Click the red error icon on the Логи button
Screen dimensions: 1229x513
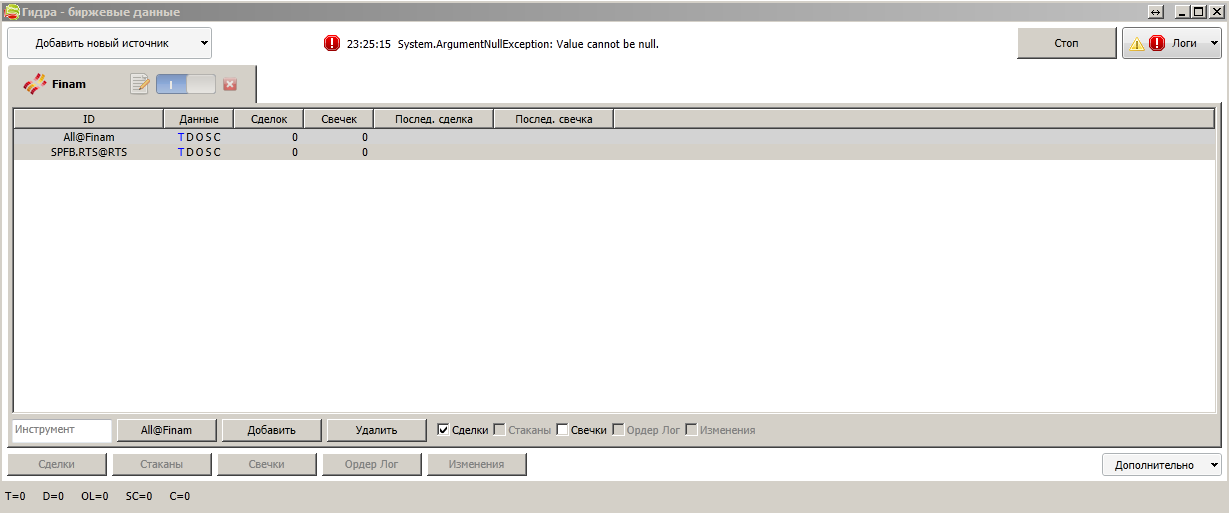pyautogui.click(x=1157, y=44)
